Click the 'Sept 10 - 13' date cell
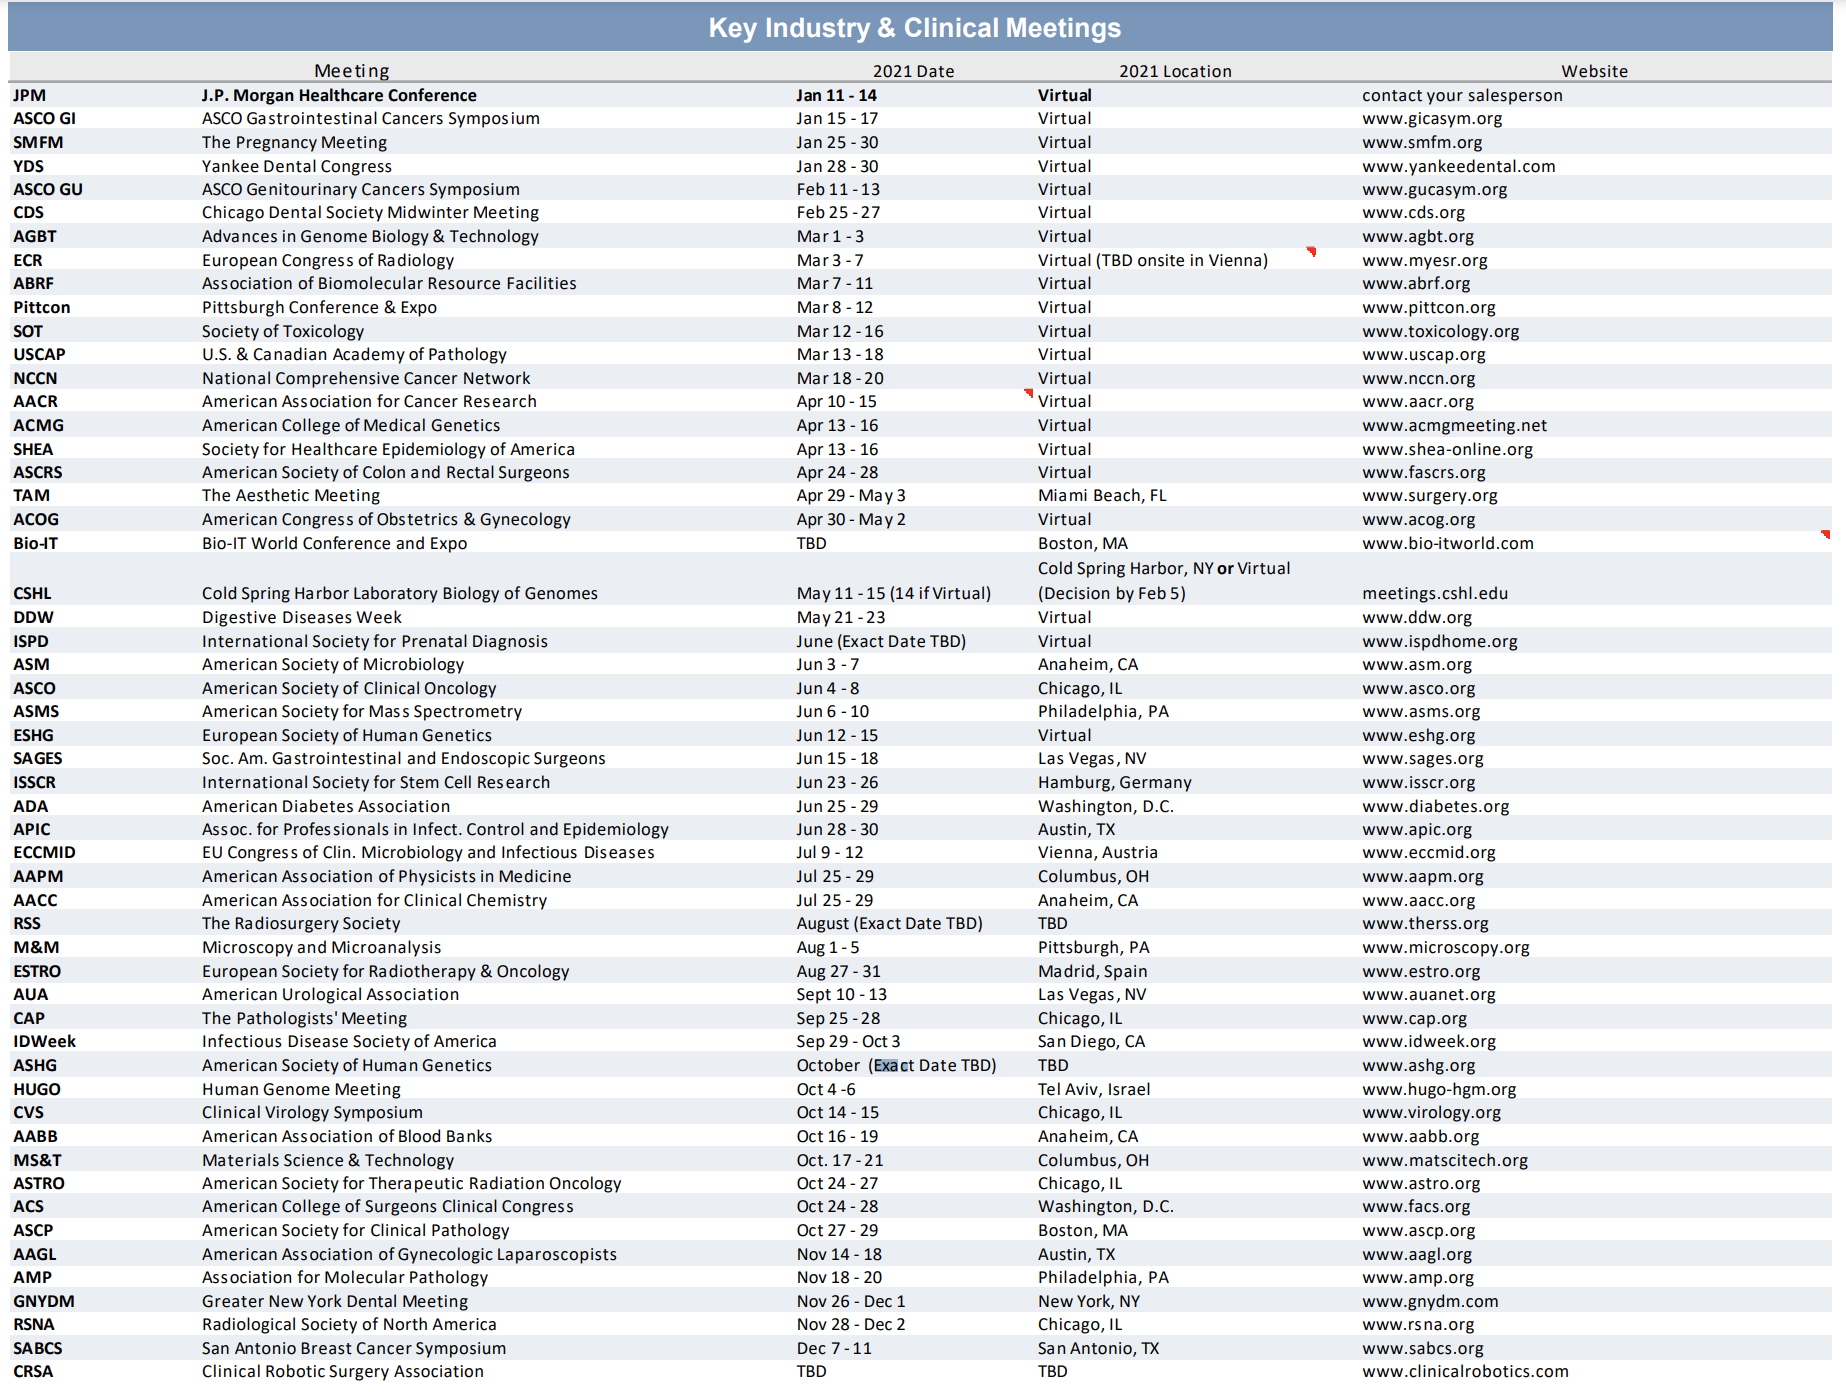Screen dimensions: 1846x1392 [x=842, y=995]
